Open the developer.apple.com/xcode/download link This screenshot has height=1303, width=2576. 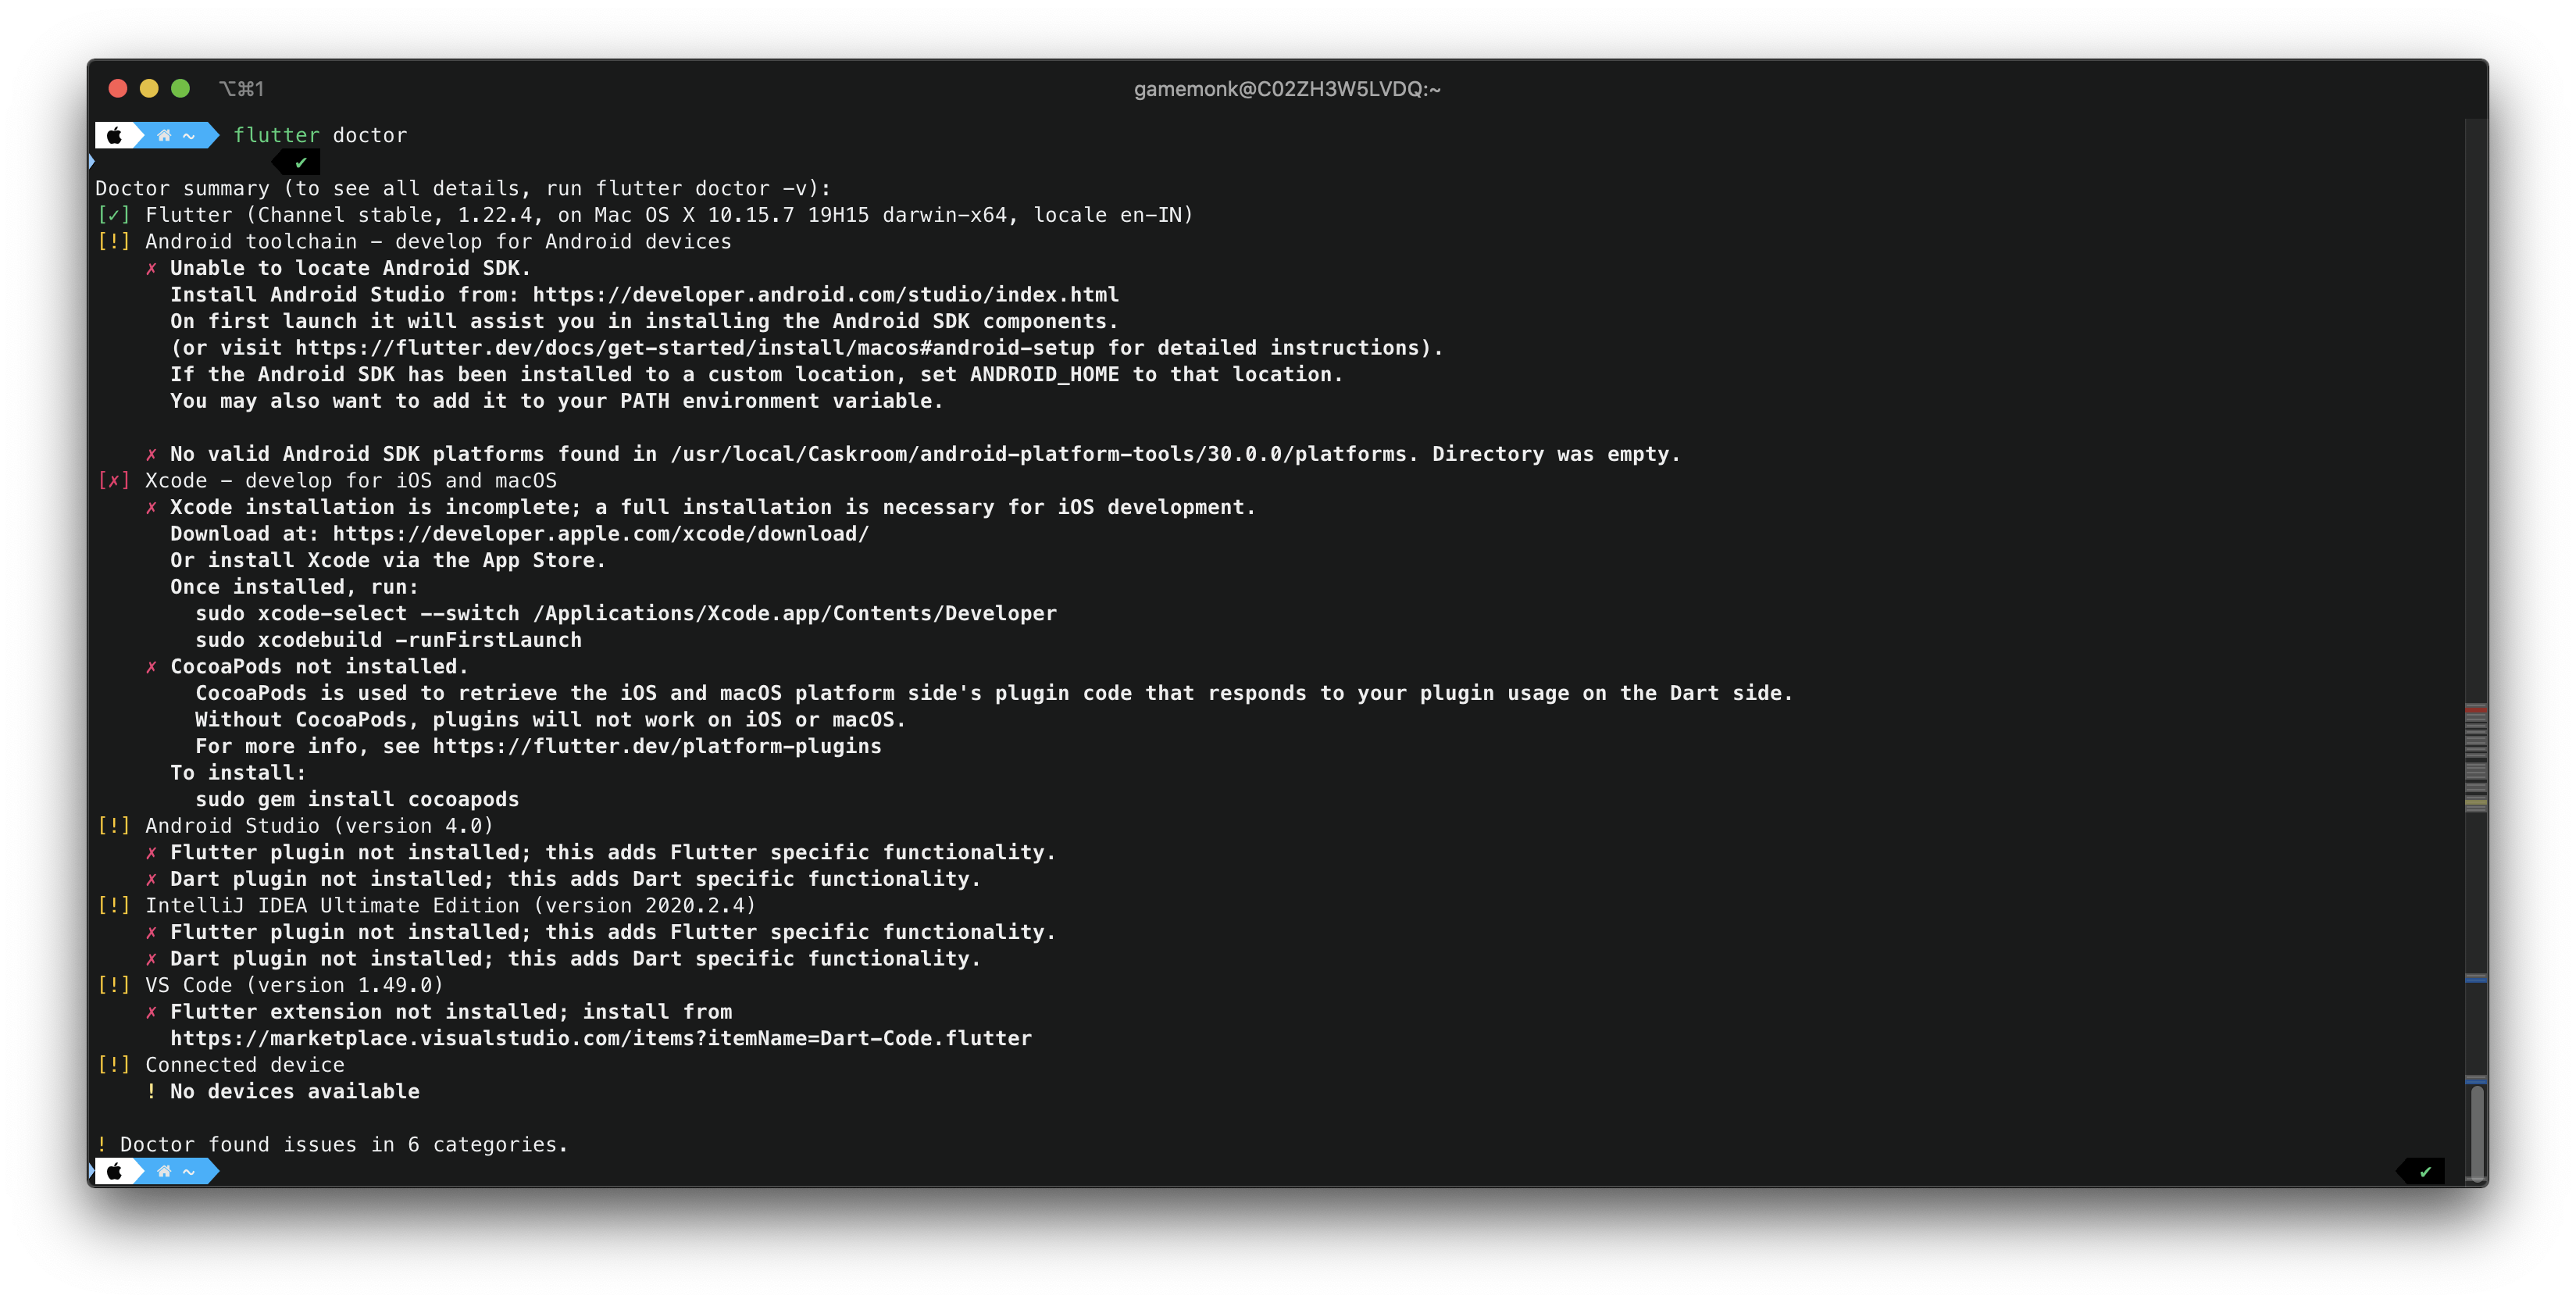[x=601, y=533]
